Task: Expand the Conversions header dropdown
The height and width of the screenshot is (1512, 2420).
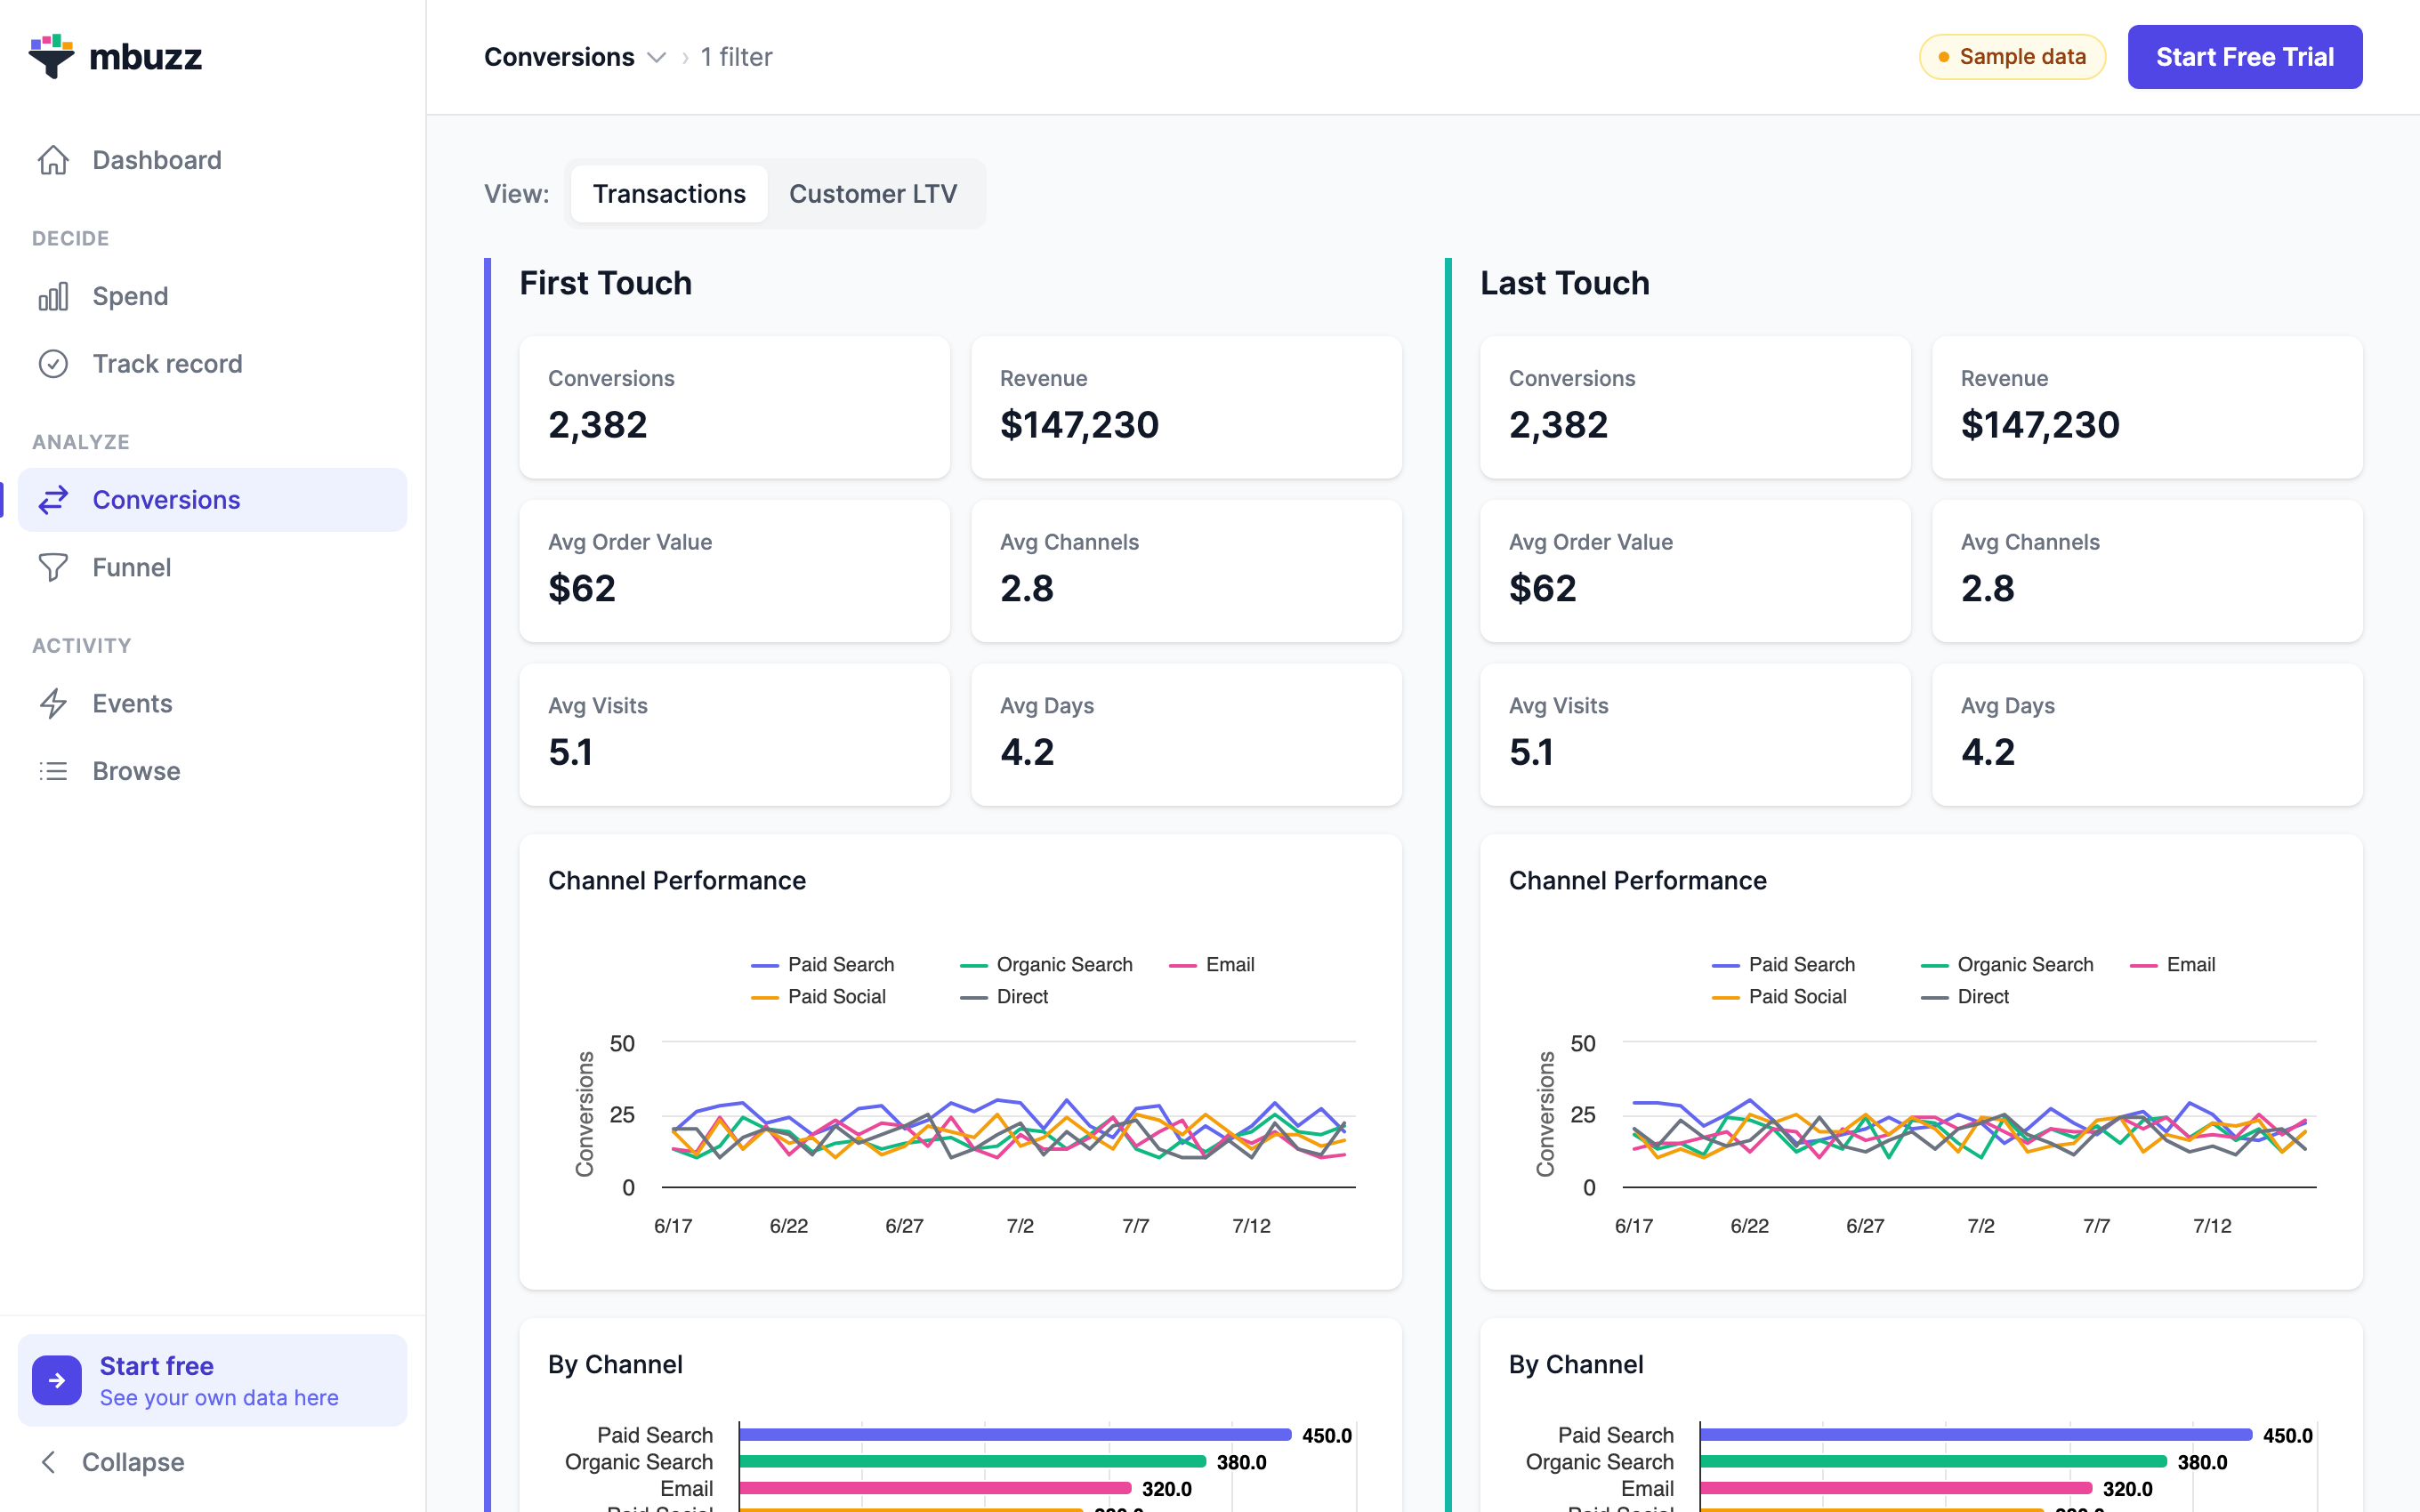Action: point(575,57)
